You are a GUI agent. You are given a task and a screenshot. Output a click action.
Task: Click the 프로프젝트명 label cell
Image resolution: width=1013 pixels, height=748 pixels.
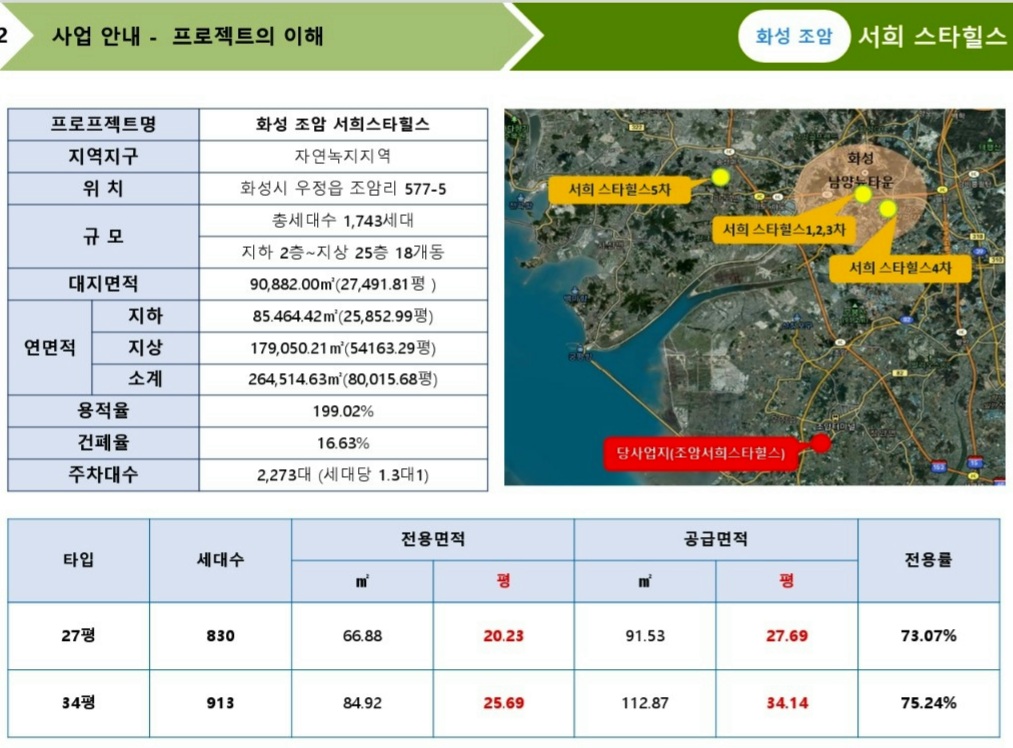(x=103, y=124)
